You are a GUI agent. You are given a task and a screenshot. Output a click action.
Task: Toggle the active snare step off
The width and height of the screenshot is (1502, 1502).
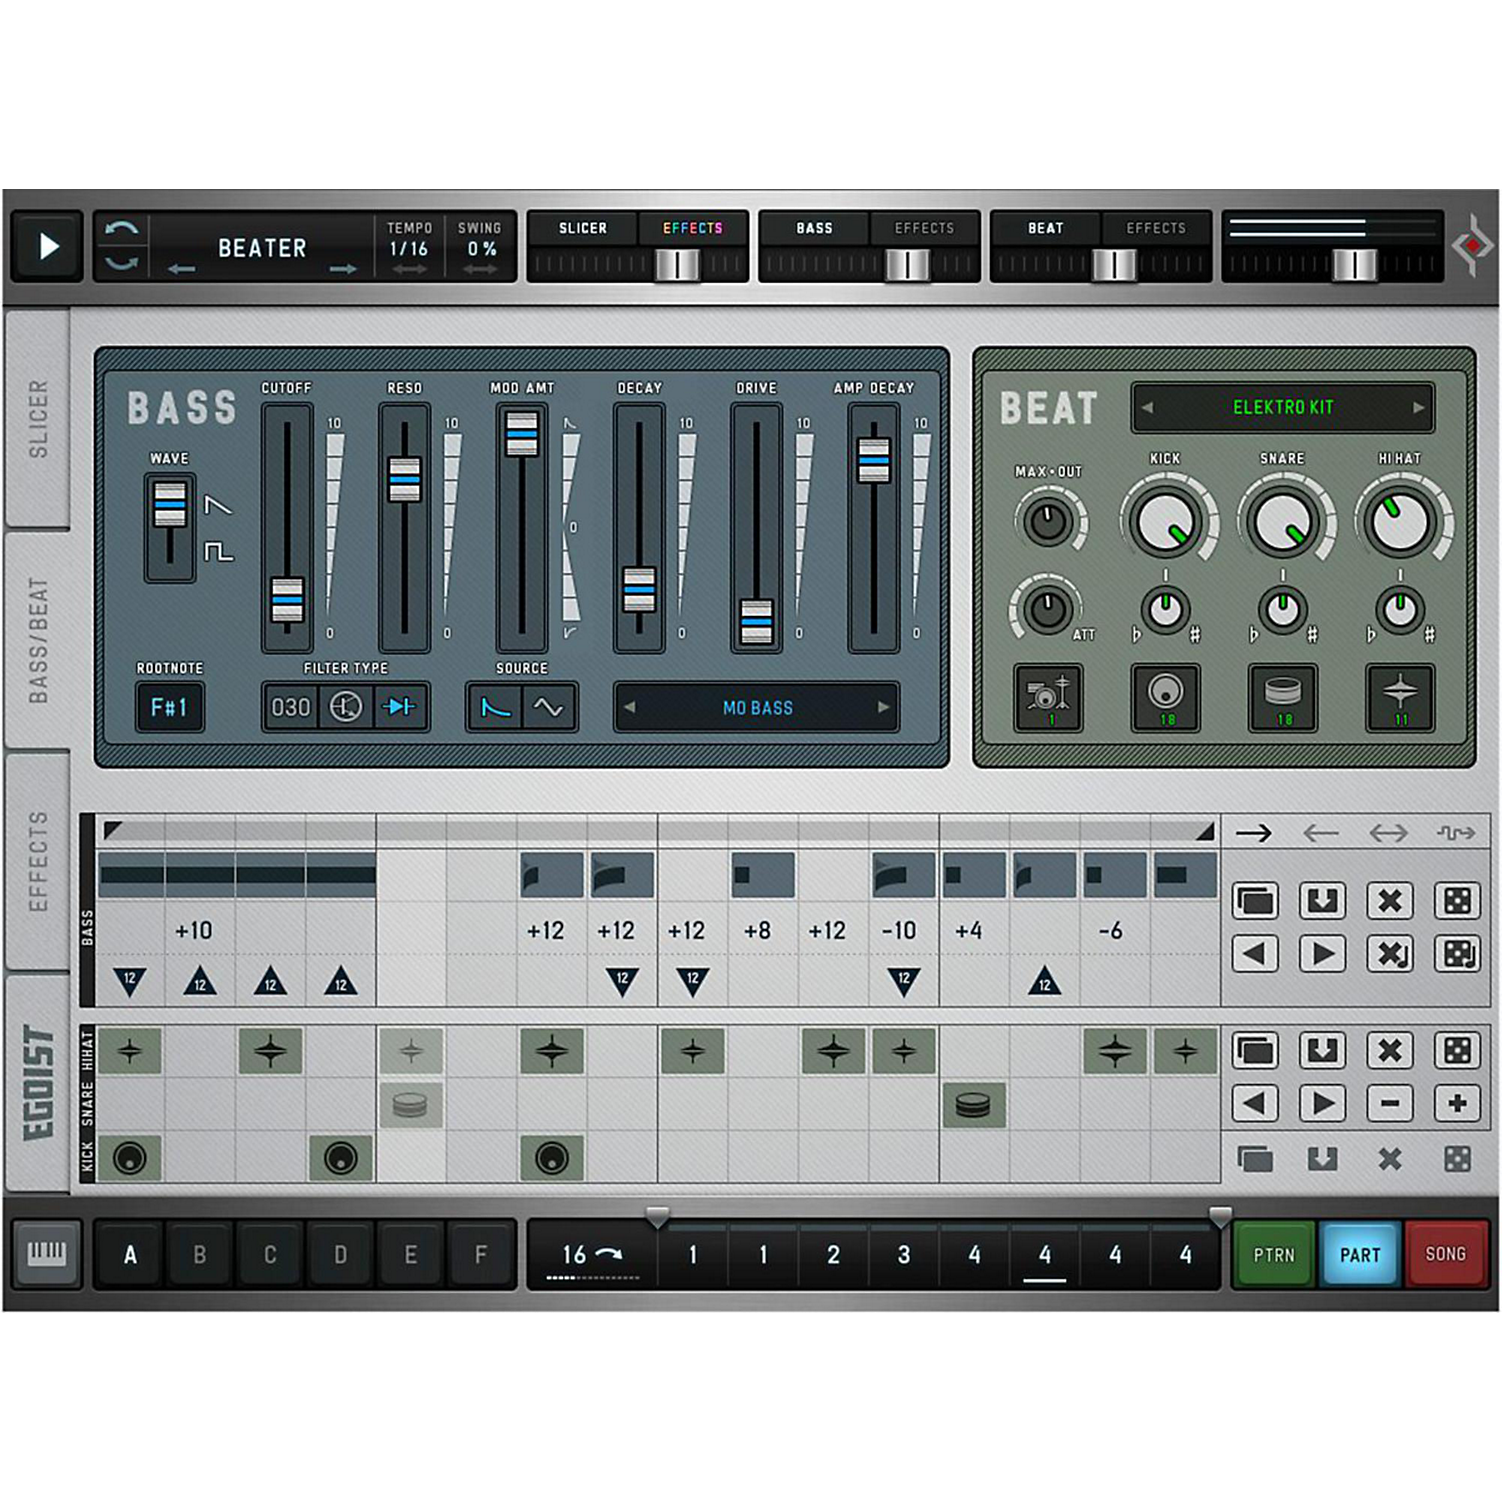pyautogui.click(x=973, y=1105)
